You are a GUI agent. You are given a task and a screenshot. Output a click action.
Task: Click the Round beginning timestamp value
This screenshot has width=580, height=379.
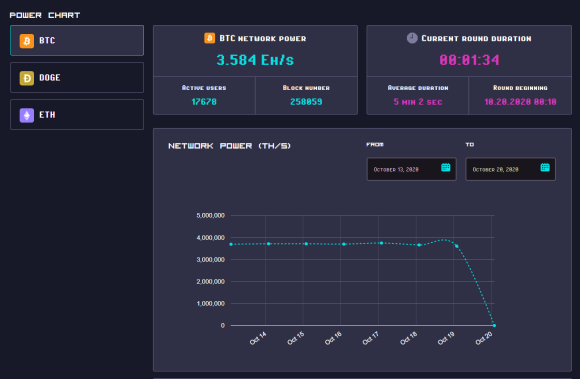click(520, 102)
